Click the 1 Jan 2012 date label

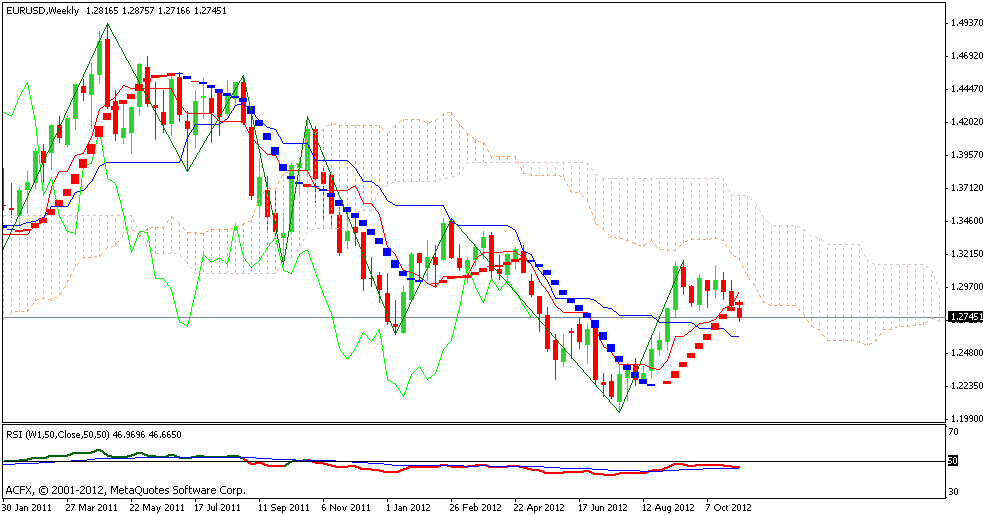(408, 507)
